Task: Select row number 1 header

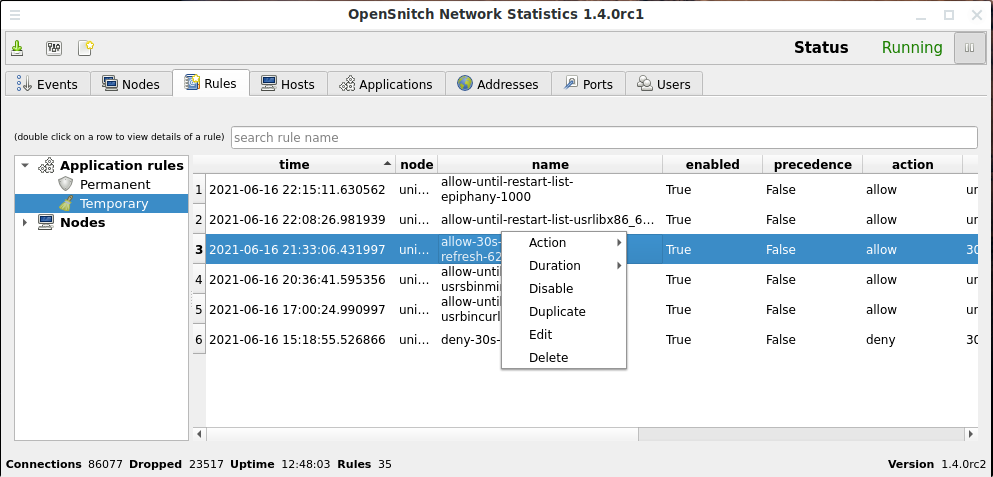Action: [x=199, y=189]
